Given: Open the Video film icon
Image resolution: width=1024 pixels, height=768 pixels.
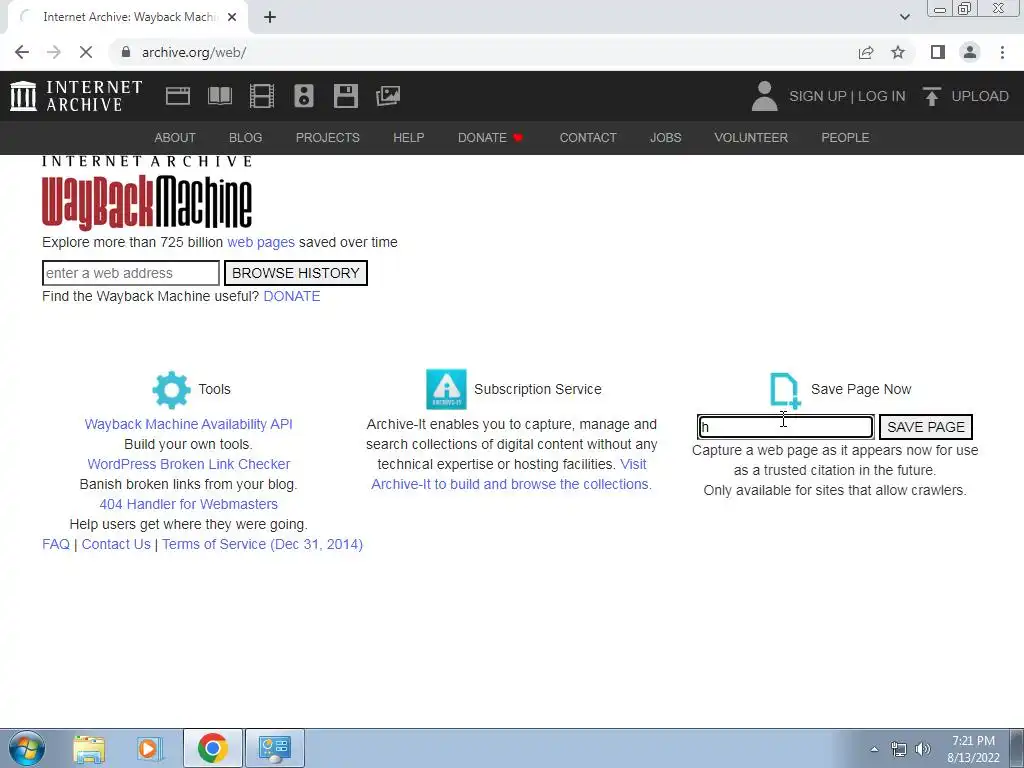Looking at the screenshot, I should (x=262, y=96).
